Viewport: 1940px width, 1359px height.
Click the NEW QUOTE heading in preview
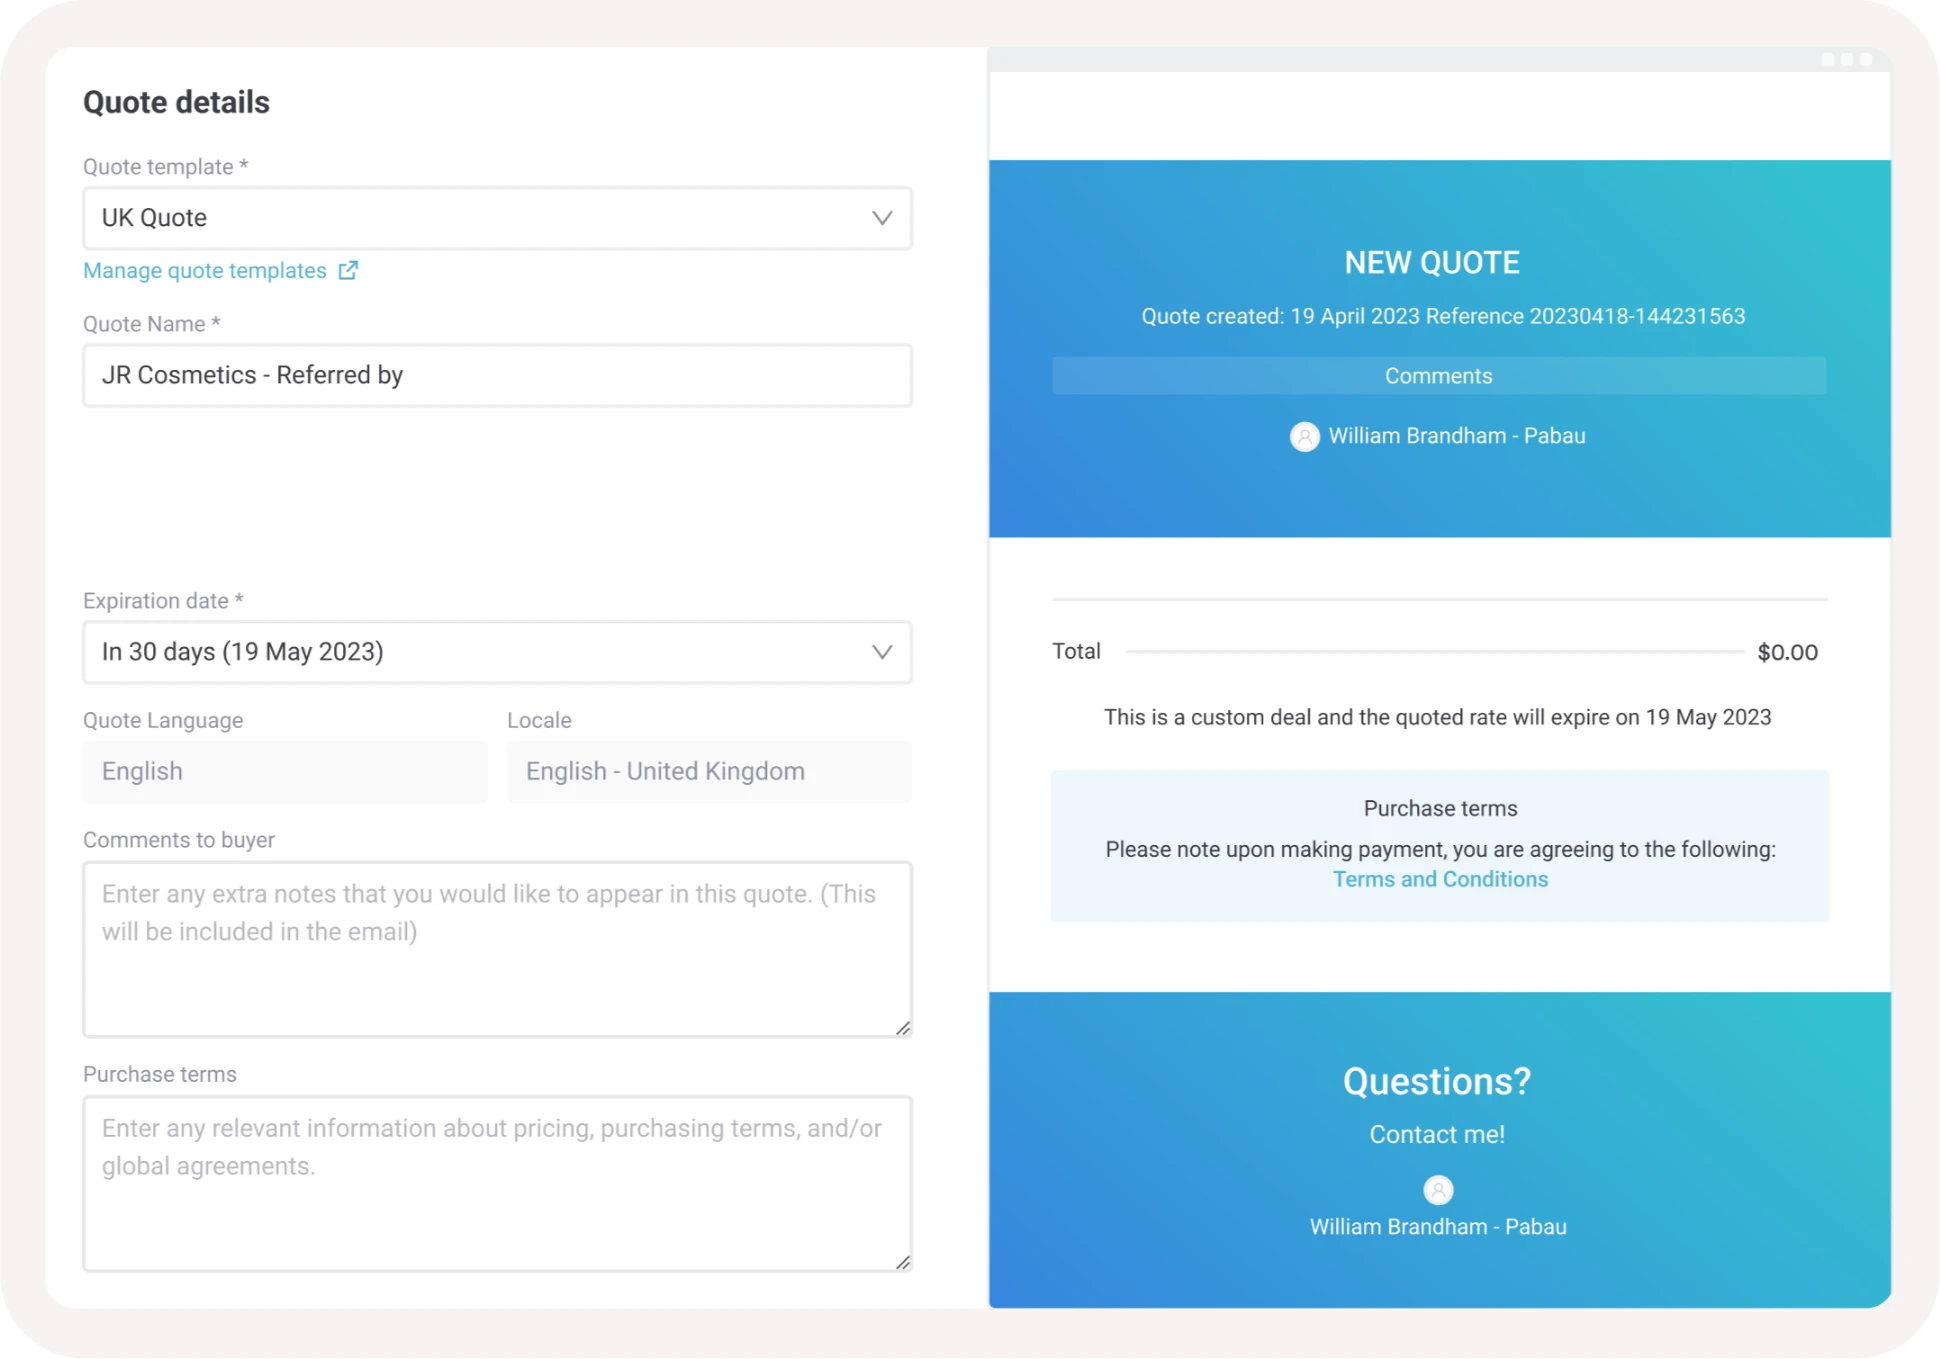(x=1431, y=262)
